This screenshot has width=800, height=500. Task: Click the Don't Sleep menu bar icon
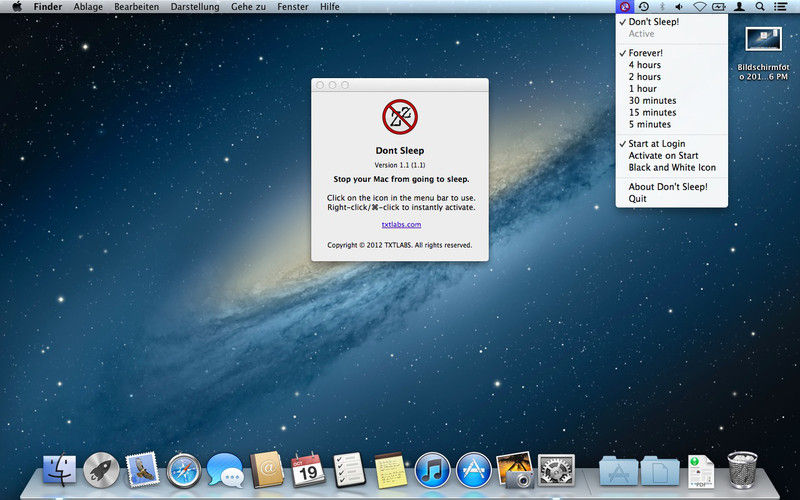click(624, 7)
